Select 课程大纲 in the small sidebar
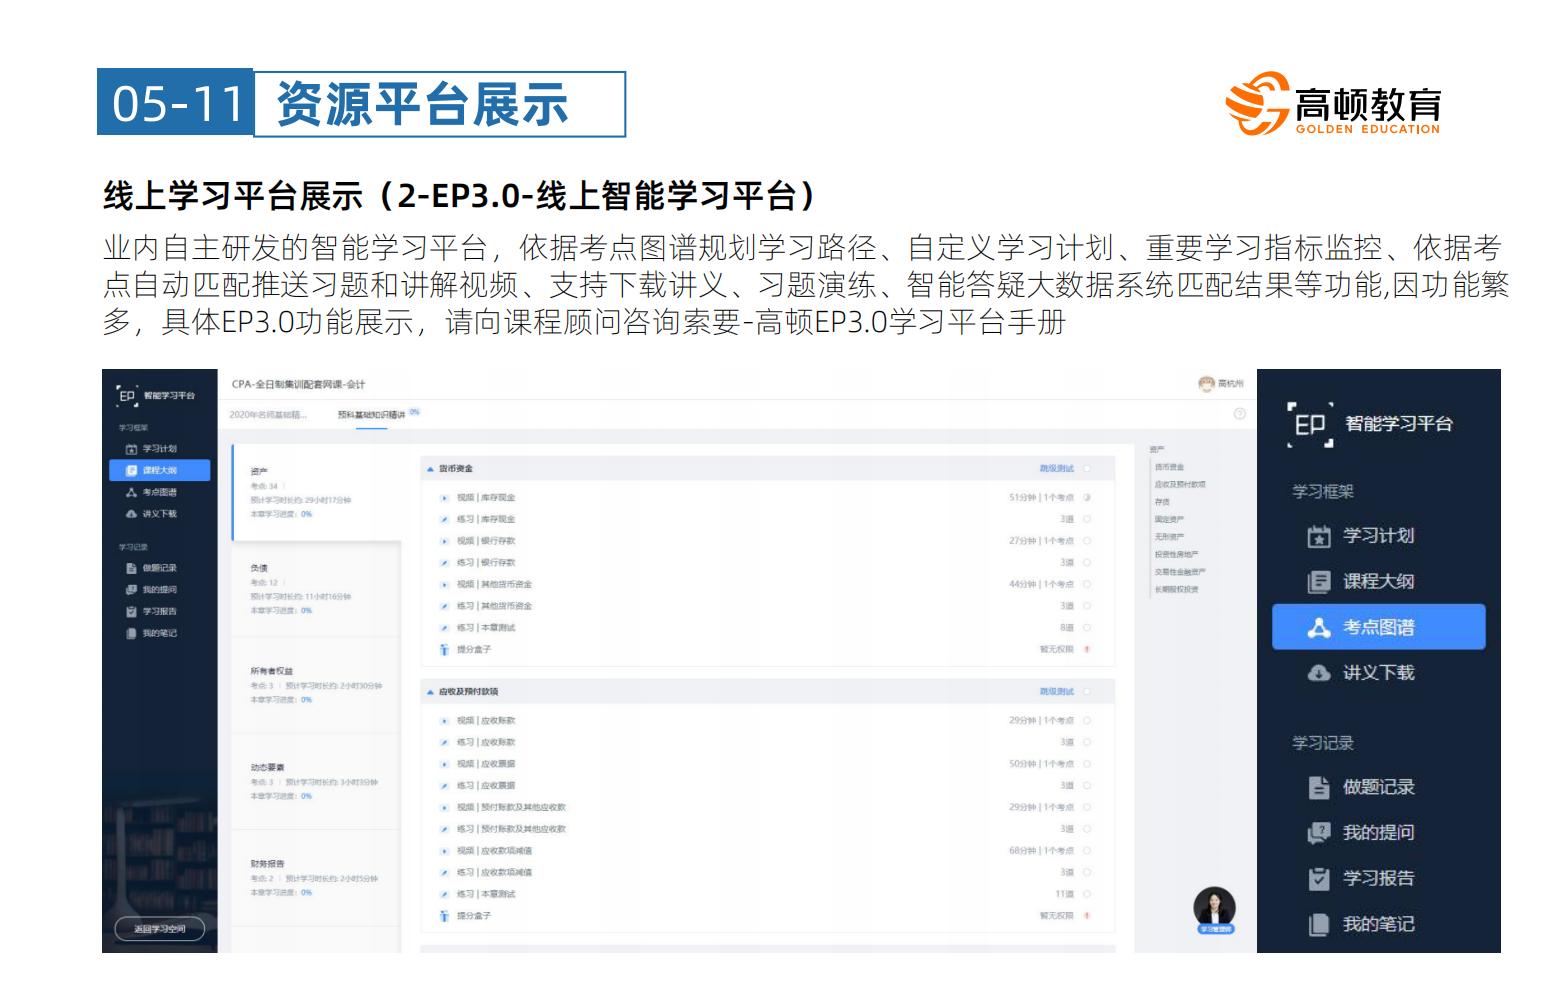Screen dimensions: 1556x1000 (159, 470)
